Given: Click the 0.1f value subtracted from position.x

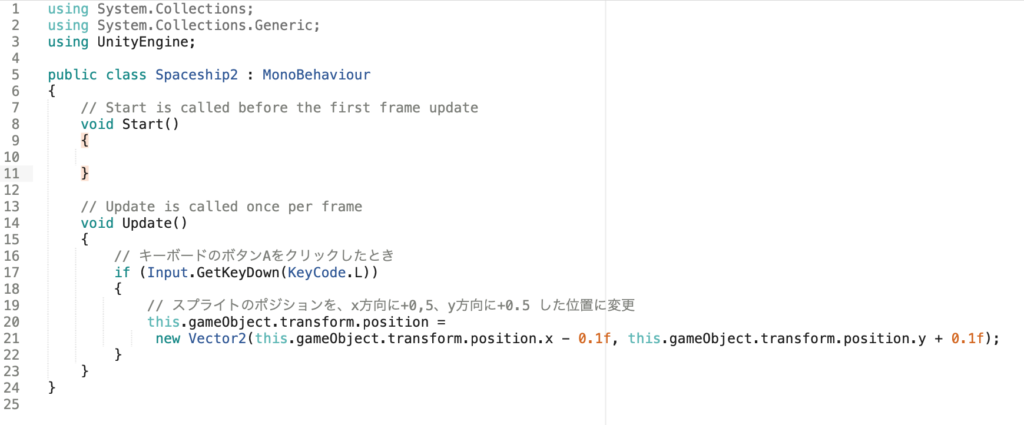Looking at the screenshot, I should click(x=594, y=338).
